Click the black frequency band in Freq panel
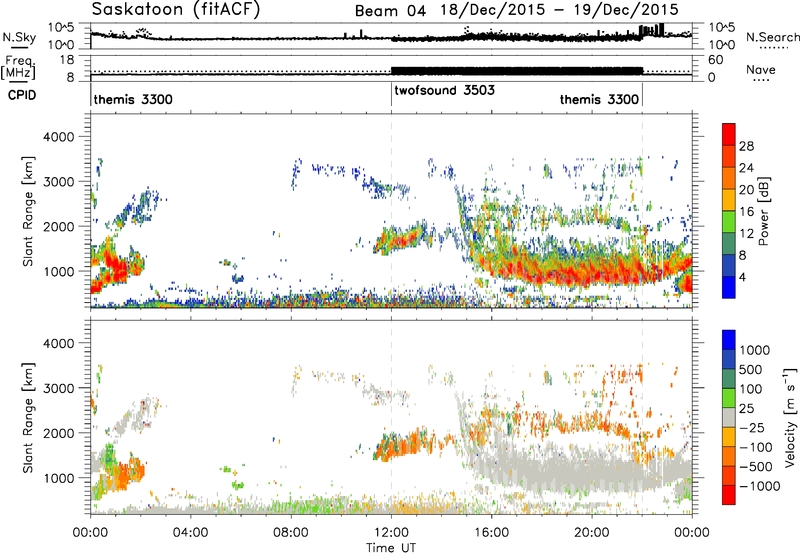 click(516, 71)
